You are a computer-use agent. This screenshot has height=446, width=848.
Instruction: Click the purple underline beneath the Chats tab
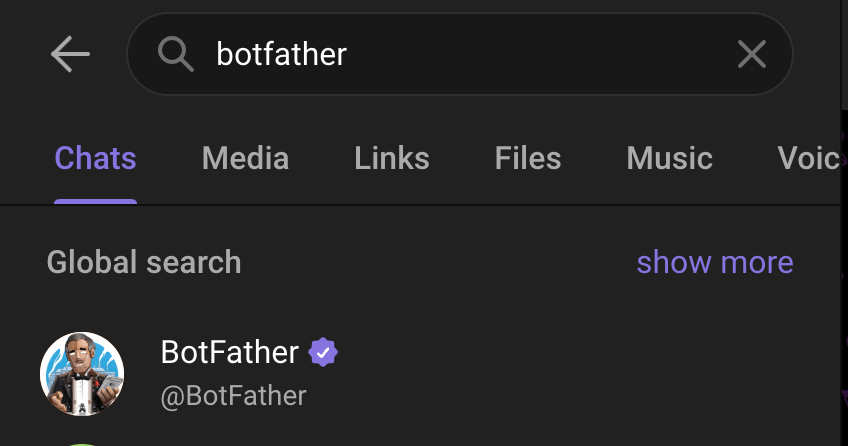(x=95, y=201)
